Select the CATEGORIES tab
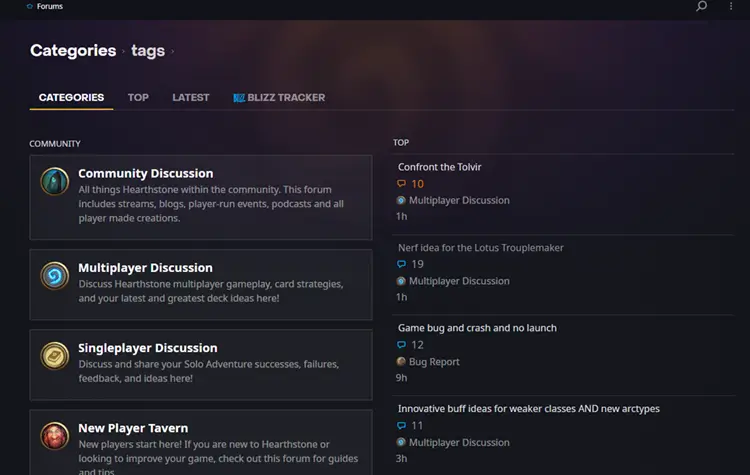The width and height of the screenshot is (750, 475). [x=71, y=98]
